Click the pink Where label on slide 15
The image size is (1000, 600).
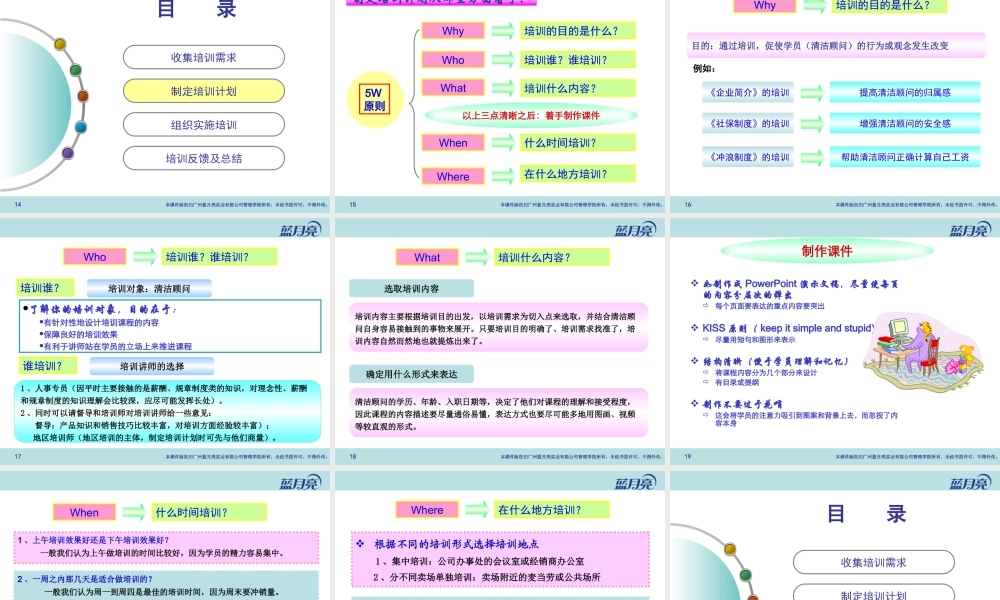click(x=453, y=176)
